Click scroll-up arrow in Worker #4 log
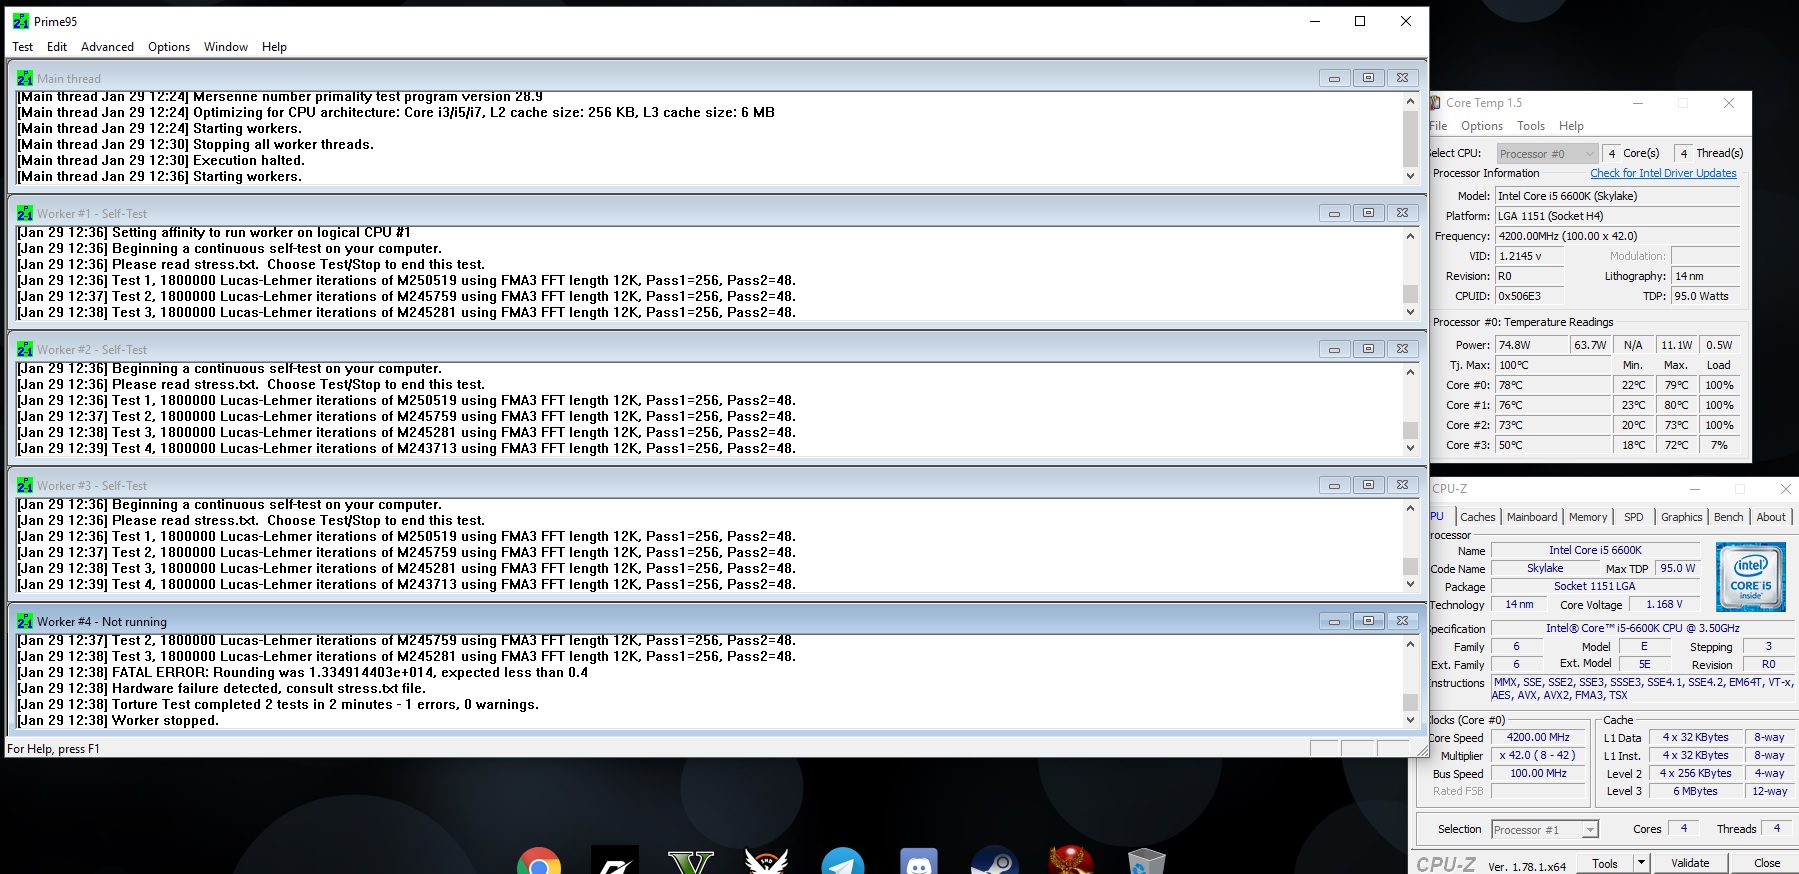Image resolution: width=1799 pixels, height=874 pixels. click(x=1410, y=644)
